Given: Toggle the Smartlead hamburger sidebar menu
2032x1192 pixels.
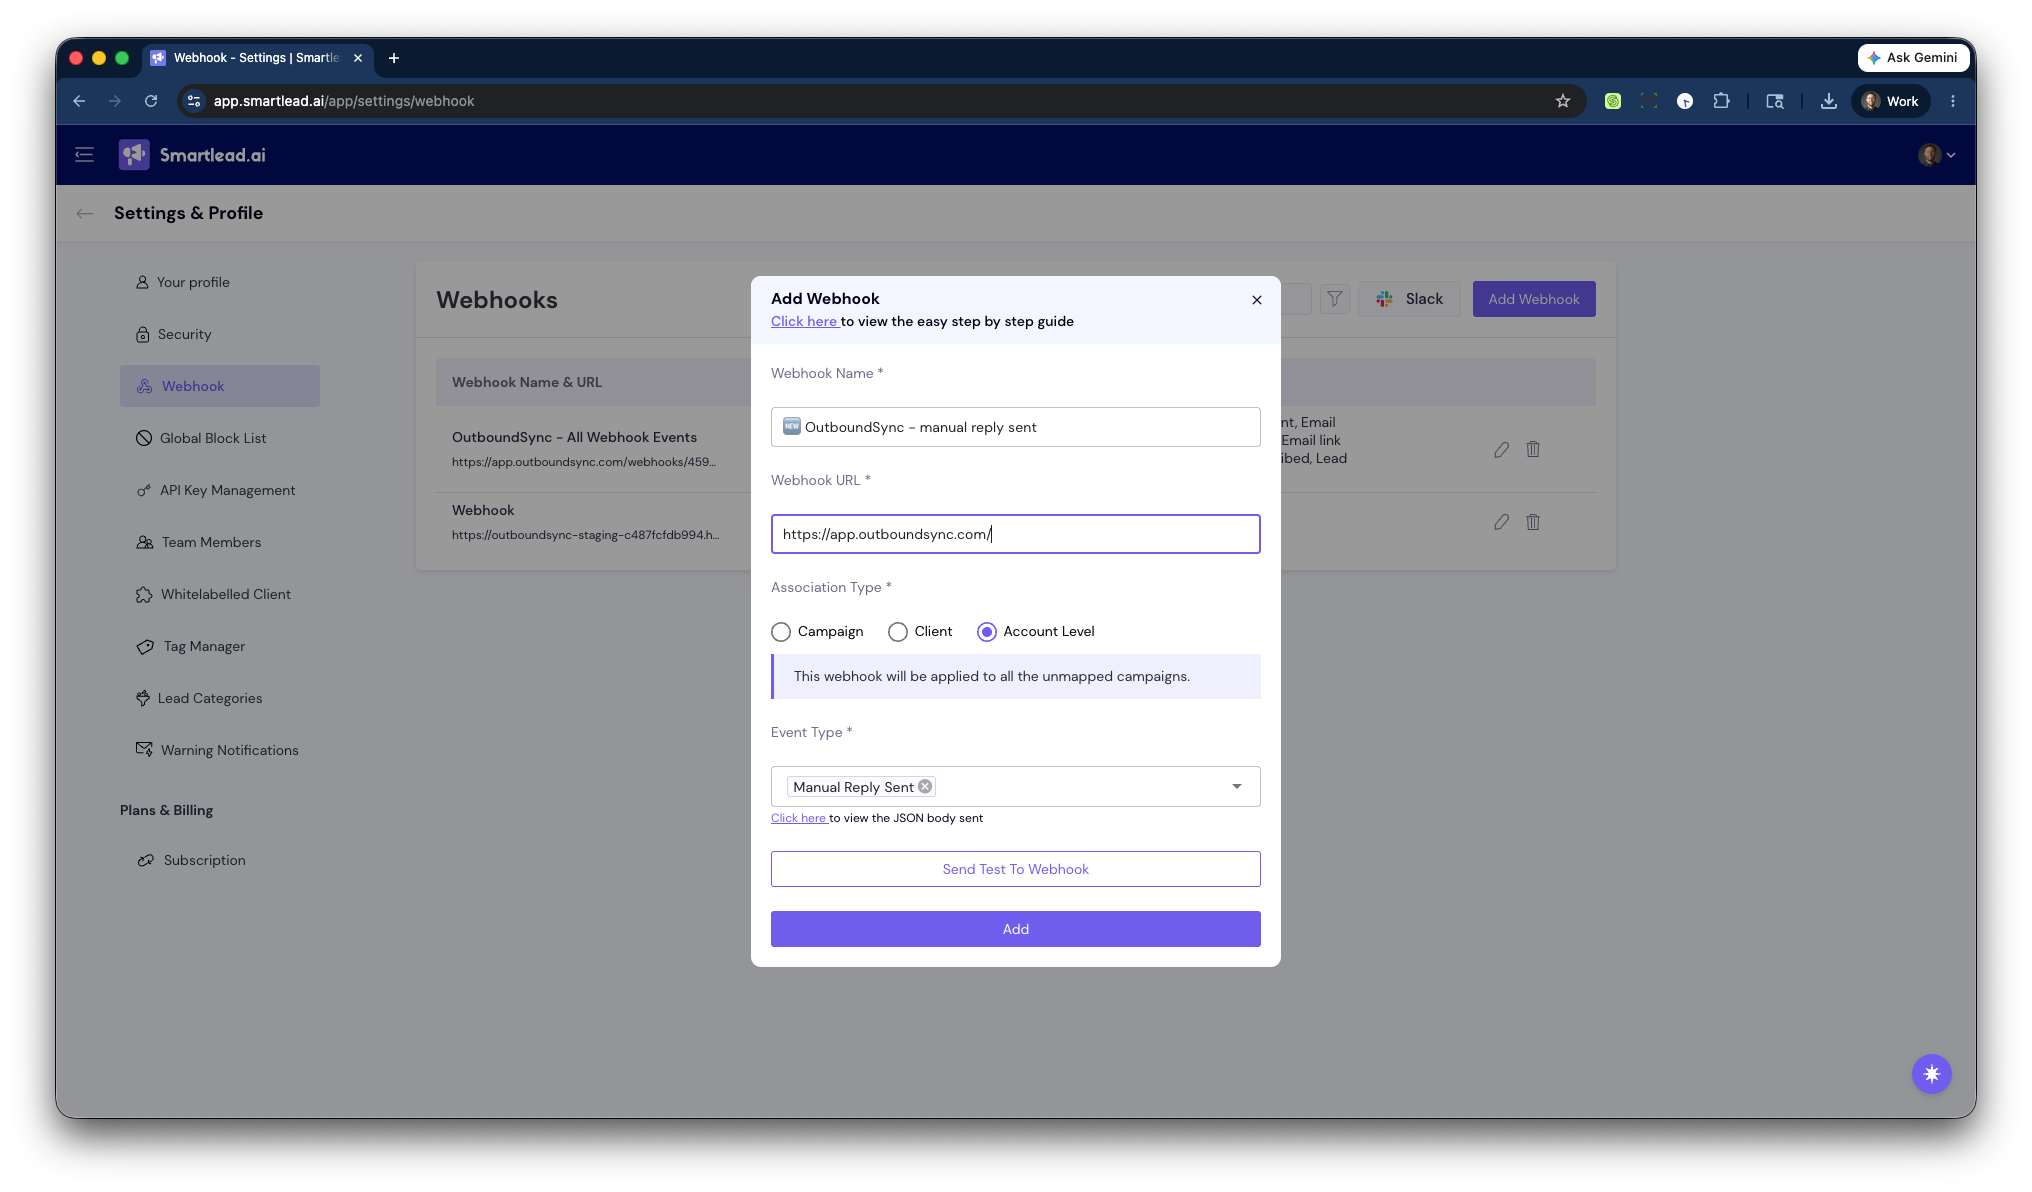Looking at the screenshot, I should pos(84,155).
